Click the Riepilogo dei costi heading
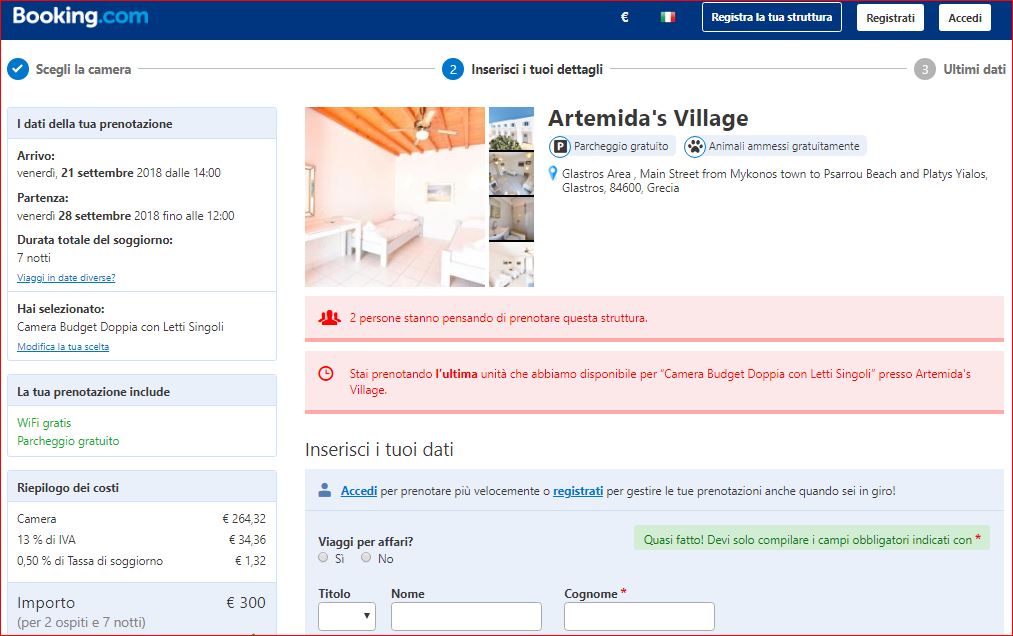The height and width of the screenshot is (636, 1013). click(68, 488)
